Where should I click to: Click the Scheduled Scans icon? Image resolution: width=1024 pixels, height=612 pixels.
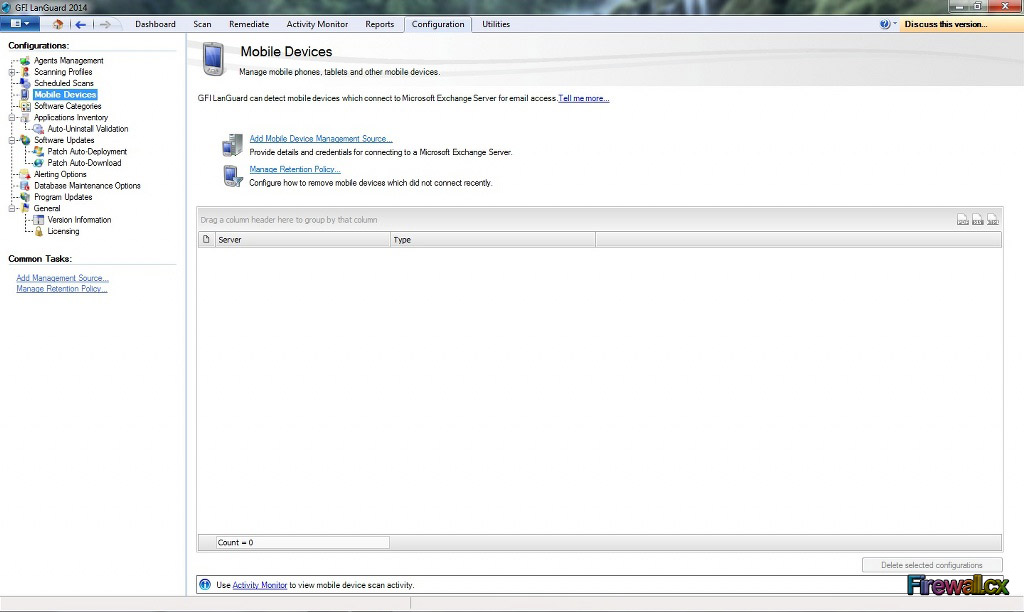point(25,84)
